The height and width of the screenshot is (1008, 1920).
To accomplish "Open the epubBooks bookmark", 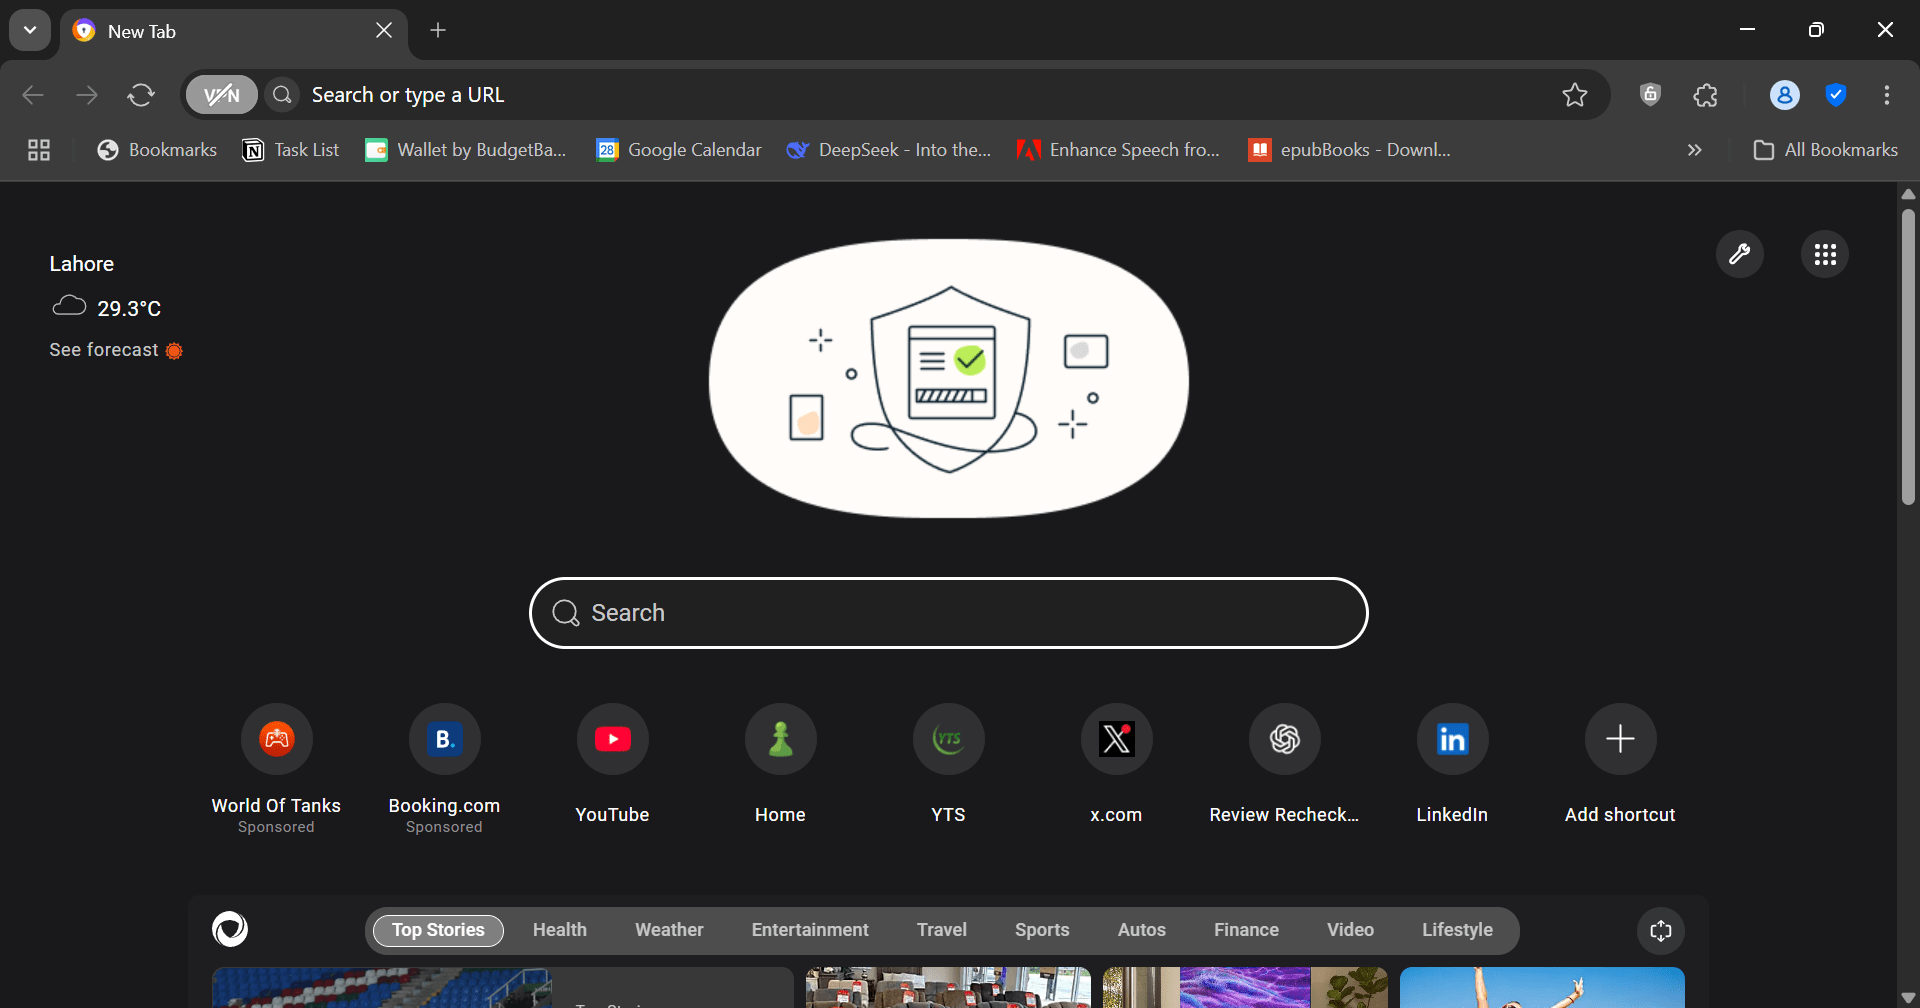I will [x=1350, y=150].
